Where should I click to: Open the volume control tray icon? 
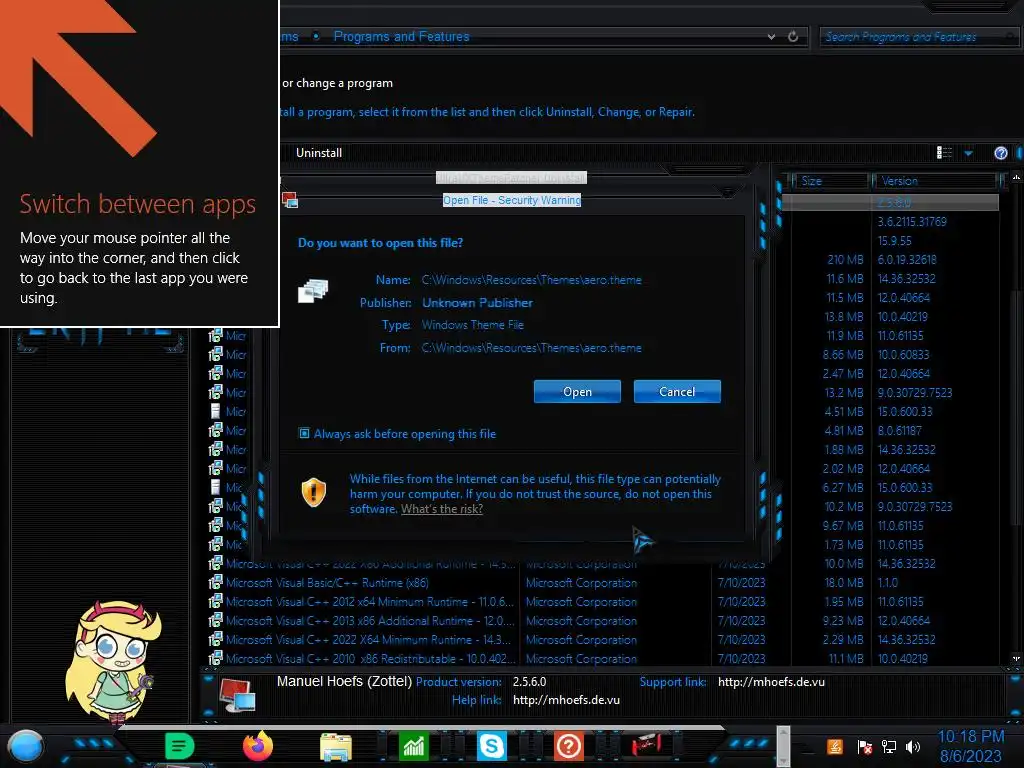912,746
